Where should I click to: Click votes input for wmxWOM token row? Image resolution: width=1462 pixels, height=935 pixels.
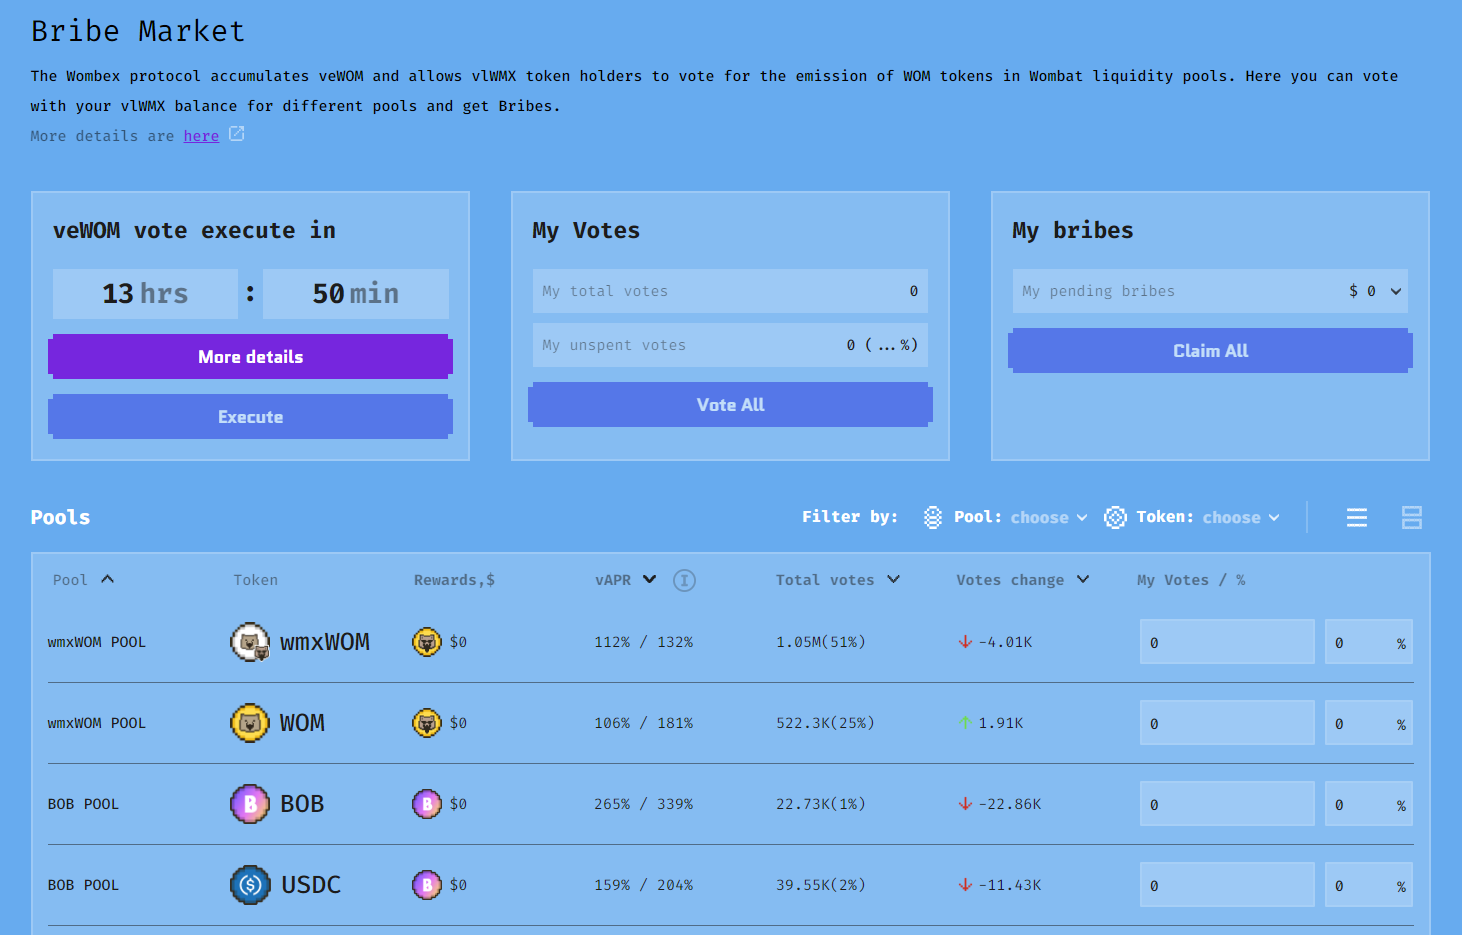tap(1227, 642)
